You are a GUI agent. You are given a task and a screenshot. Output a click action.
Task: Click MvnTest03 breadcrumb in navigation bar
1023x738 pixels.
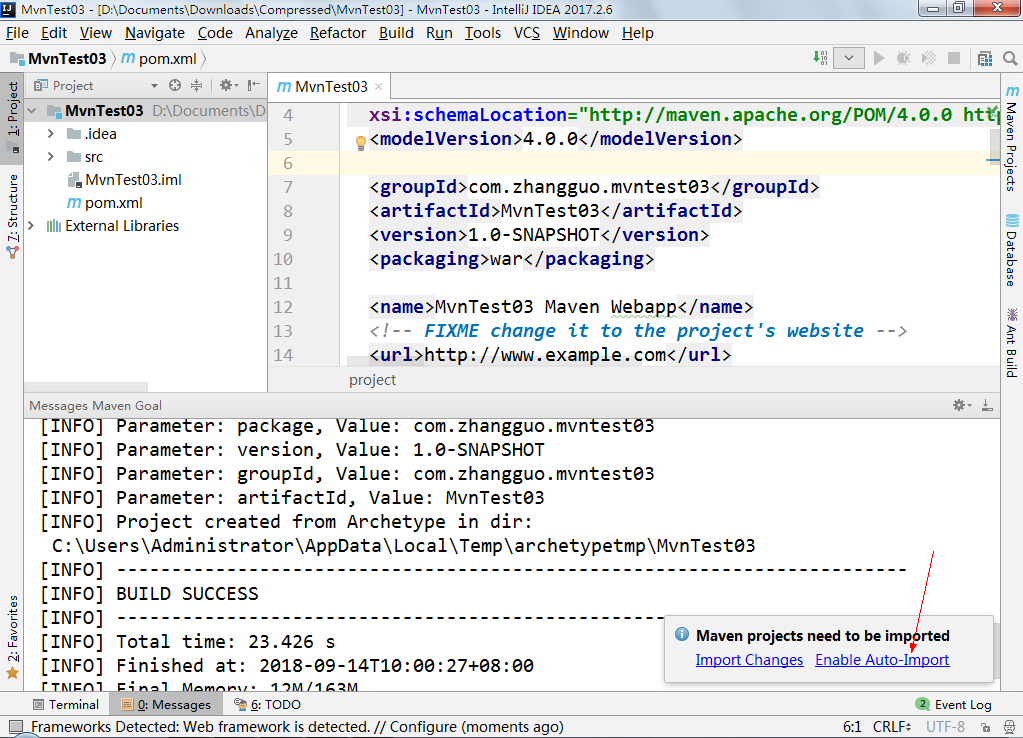click(58, 59)
